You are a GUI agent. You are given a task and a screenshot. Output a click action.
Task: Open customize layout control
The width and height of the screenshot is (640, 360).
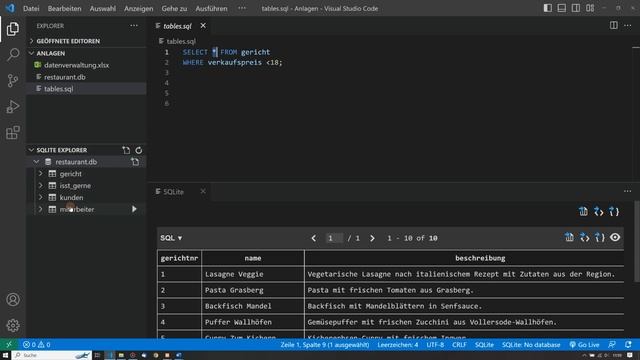tap(590, 8)
